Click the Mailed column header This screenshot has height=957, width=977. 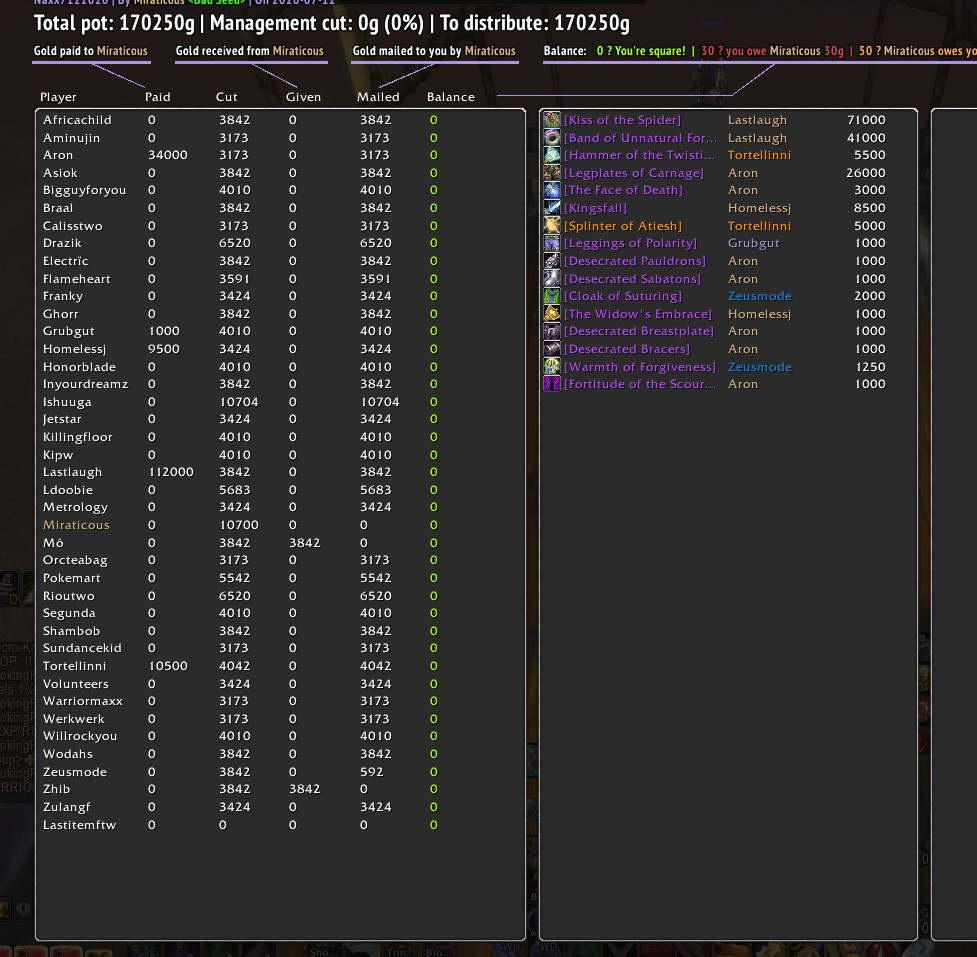pyautogui.click(x=378, y=97)
